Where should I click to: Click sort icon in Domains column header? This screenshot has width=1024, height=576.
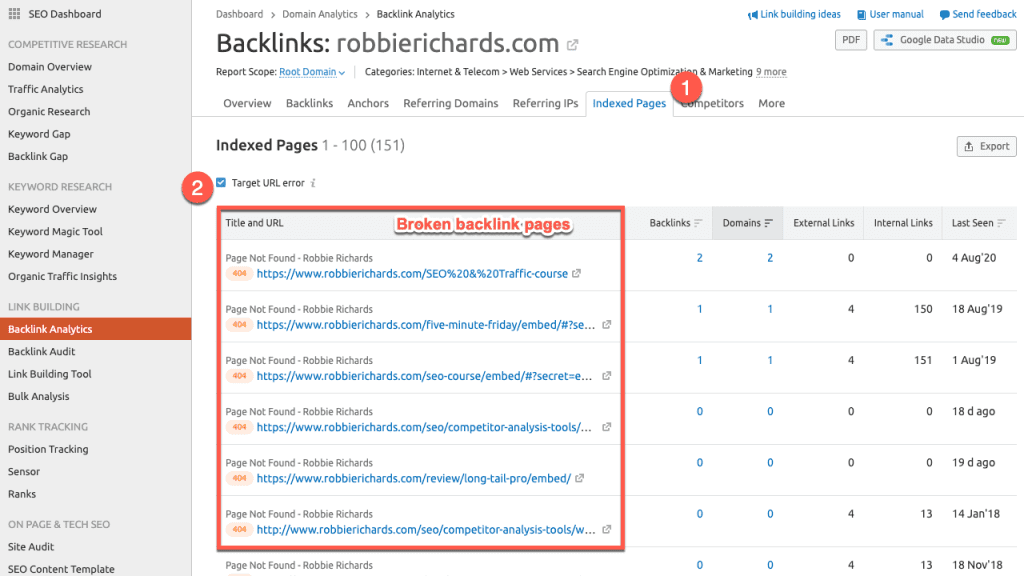click(x=768, y=223)
